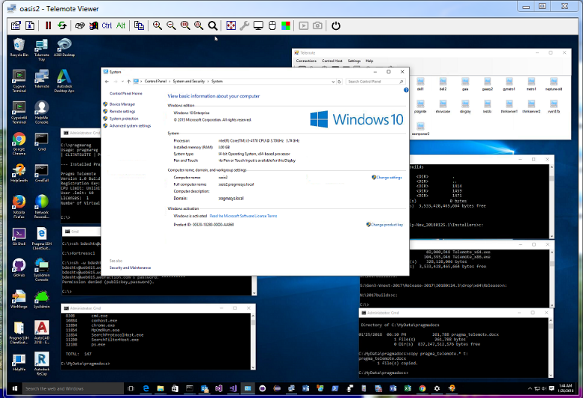The width and height of the screenshot is (583, 398).
Task: Open Help menu in Telemote window
Action: (369, 61)
